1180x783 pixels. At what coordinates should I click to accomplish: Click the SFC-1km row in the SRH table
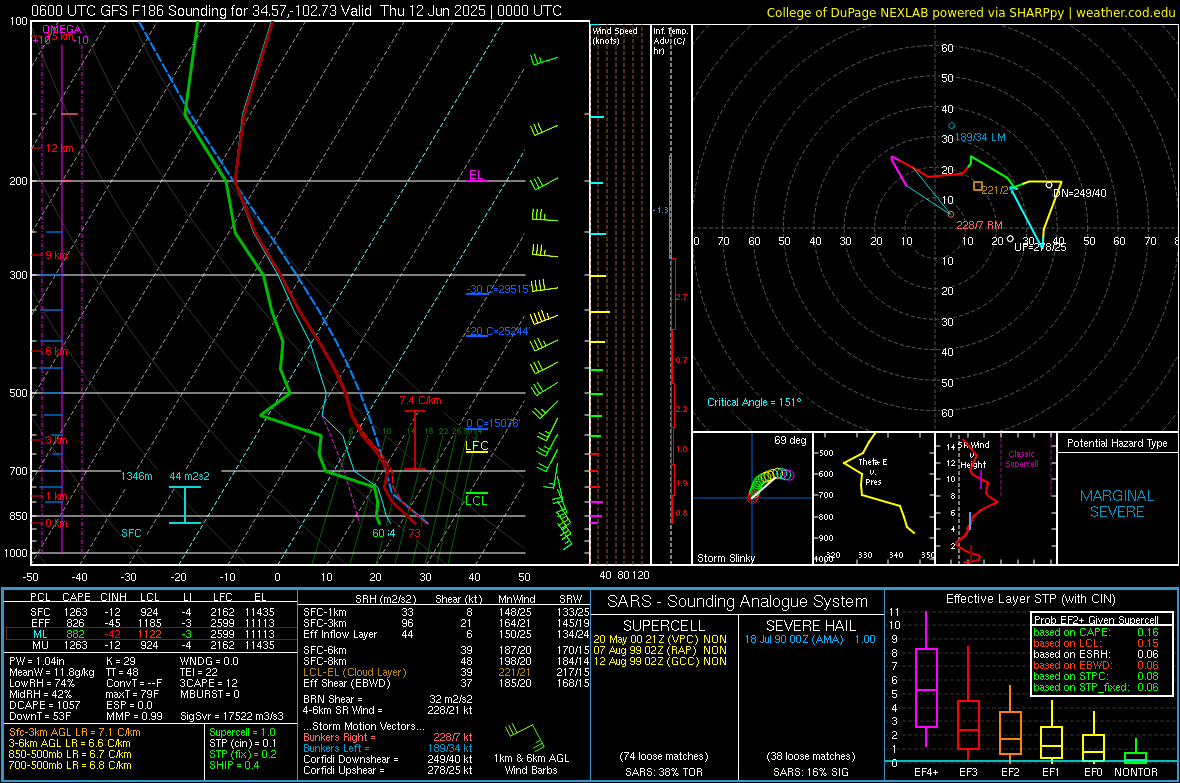tap(446, 613)
